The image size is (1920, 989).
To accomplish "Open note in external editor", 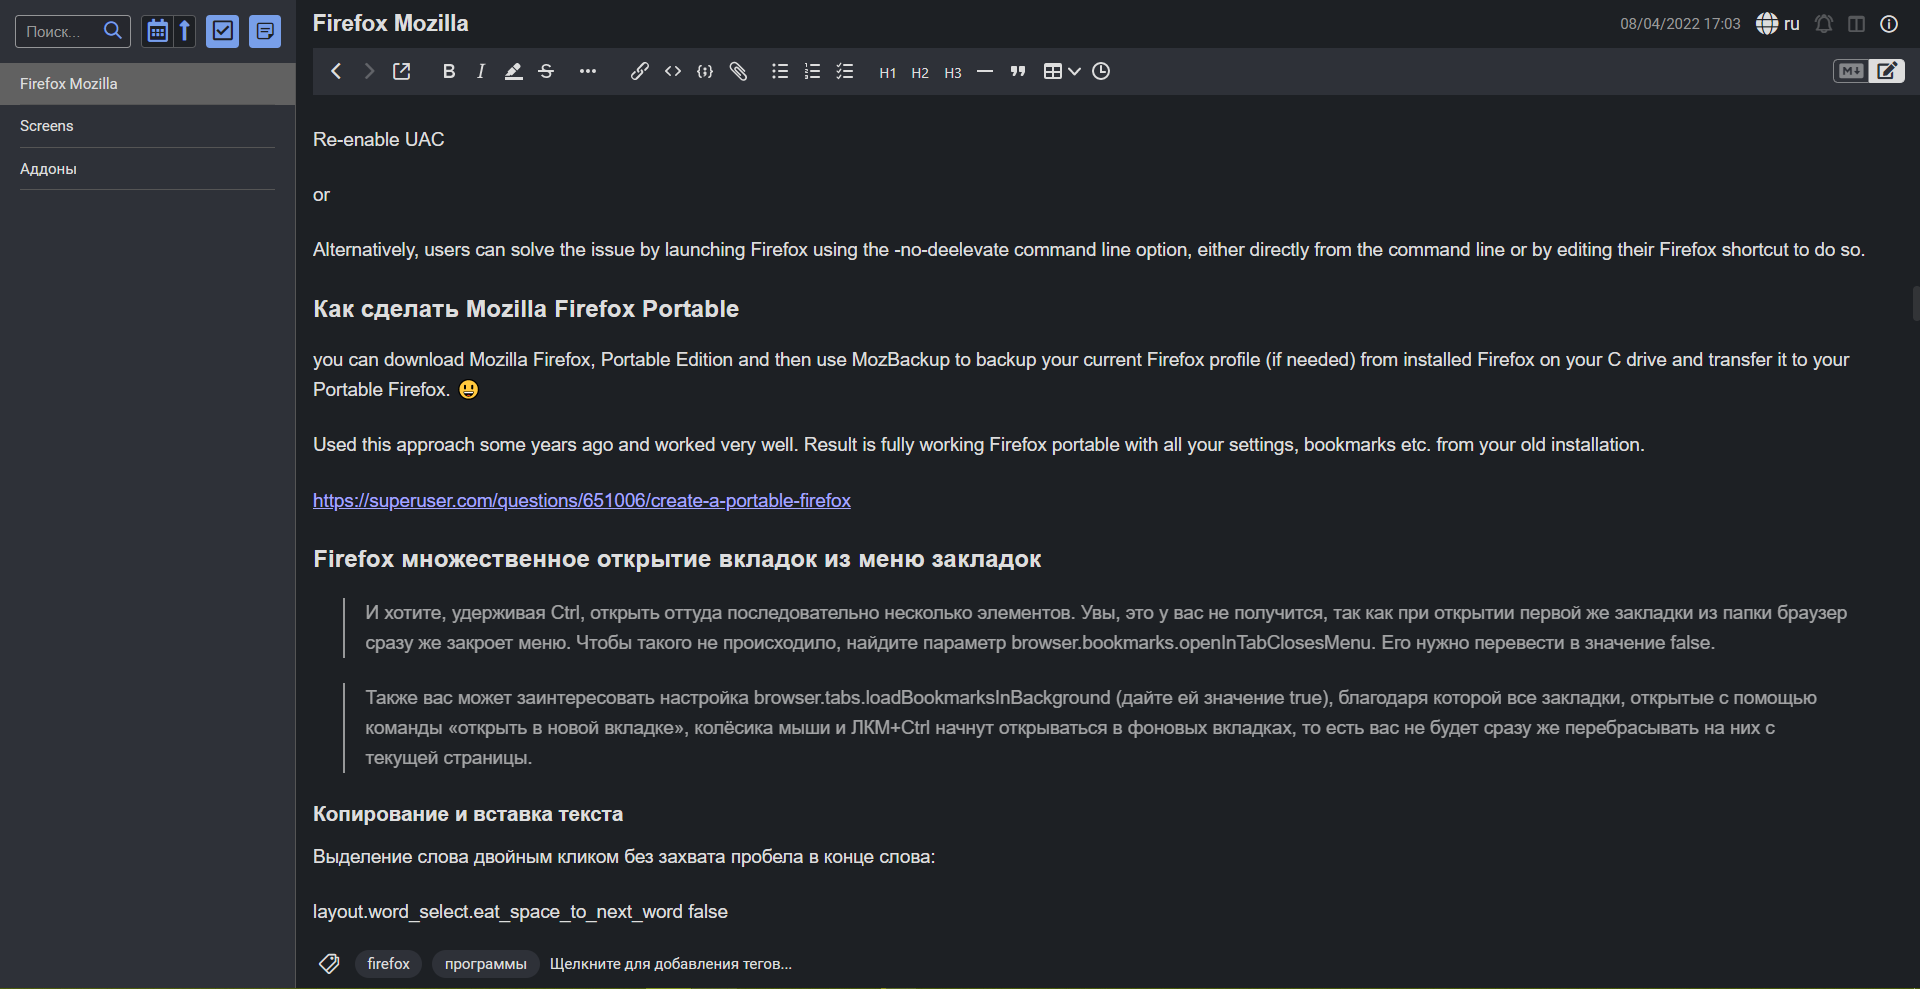I will [402, 71].
